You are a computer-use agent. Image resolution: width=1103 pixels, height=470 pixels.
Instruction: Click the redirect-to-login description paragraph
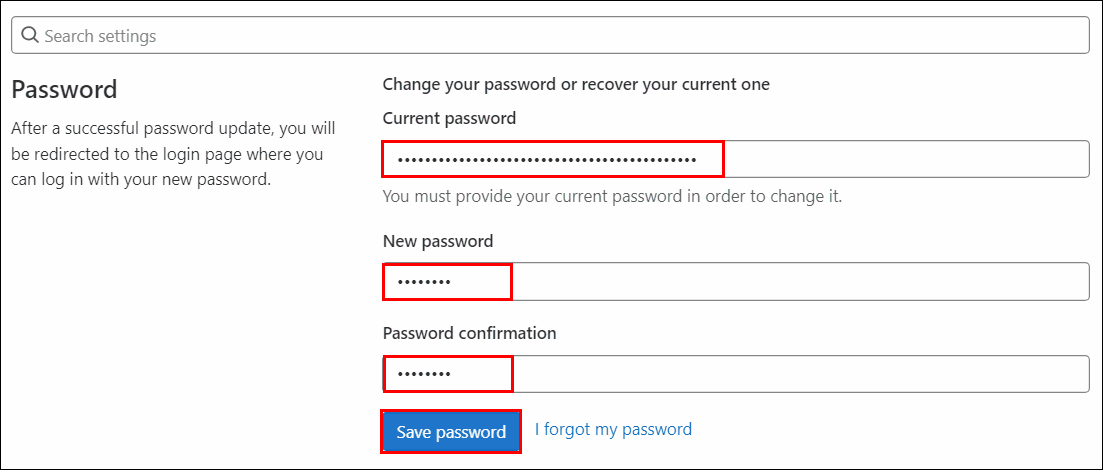tap(173, 154)
